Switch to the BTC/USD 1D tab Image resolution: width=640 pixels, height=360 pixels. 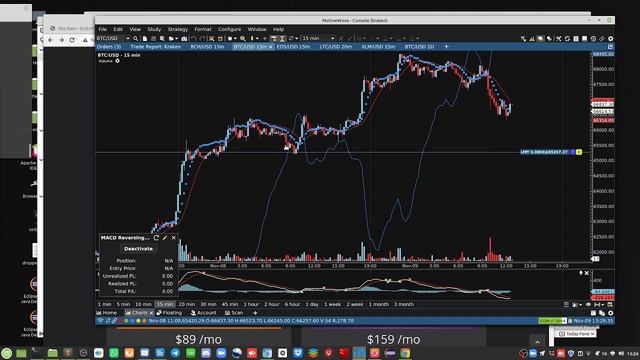pyautogui.click(x=419, y=47)
